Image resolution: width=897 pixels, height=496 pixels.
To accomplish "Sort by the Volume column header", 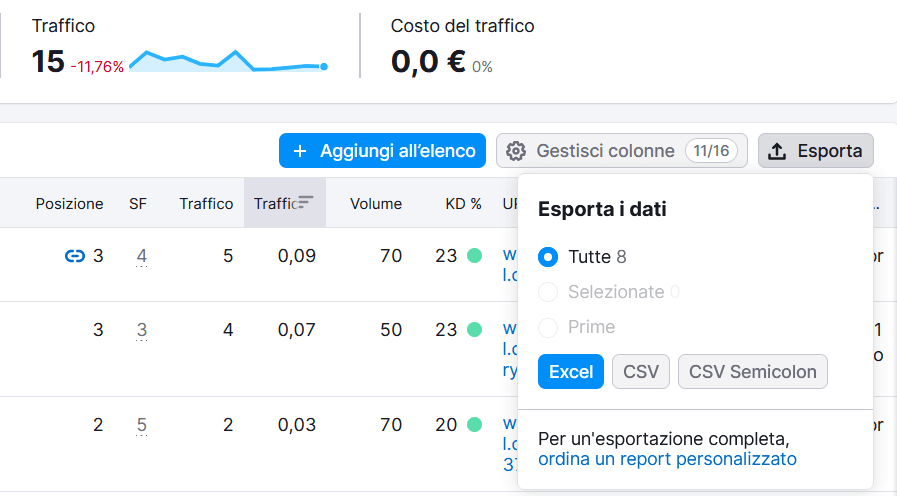I will (x=375, y=203).
